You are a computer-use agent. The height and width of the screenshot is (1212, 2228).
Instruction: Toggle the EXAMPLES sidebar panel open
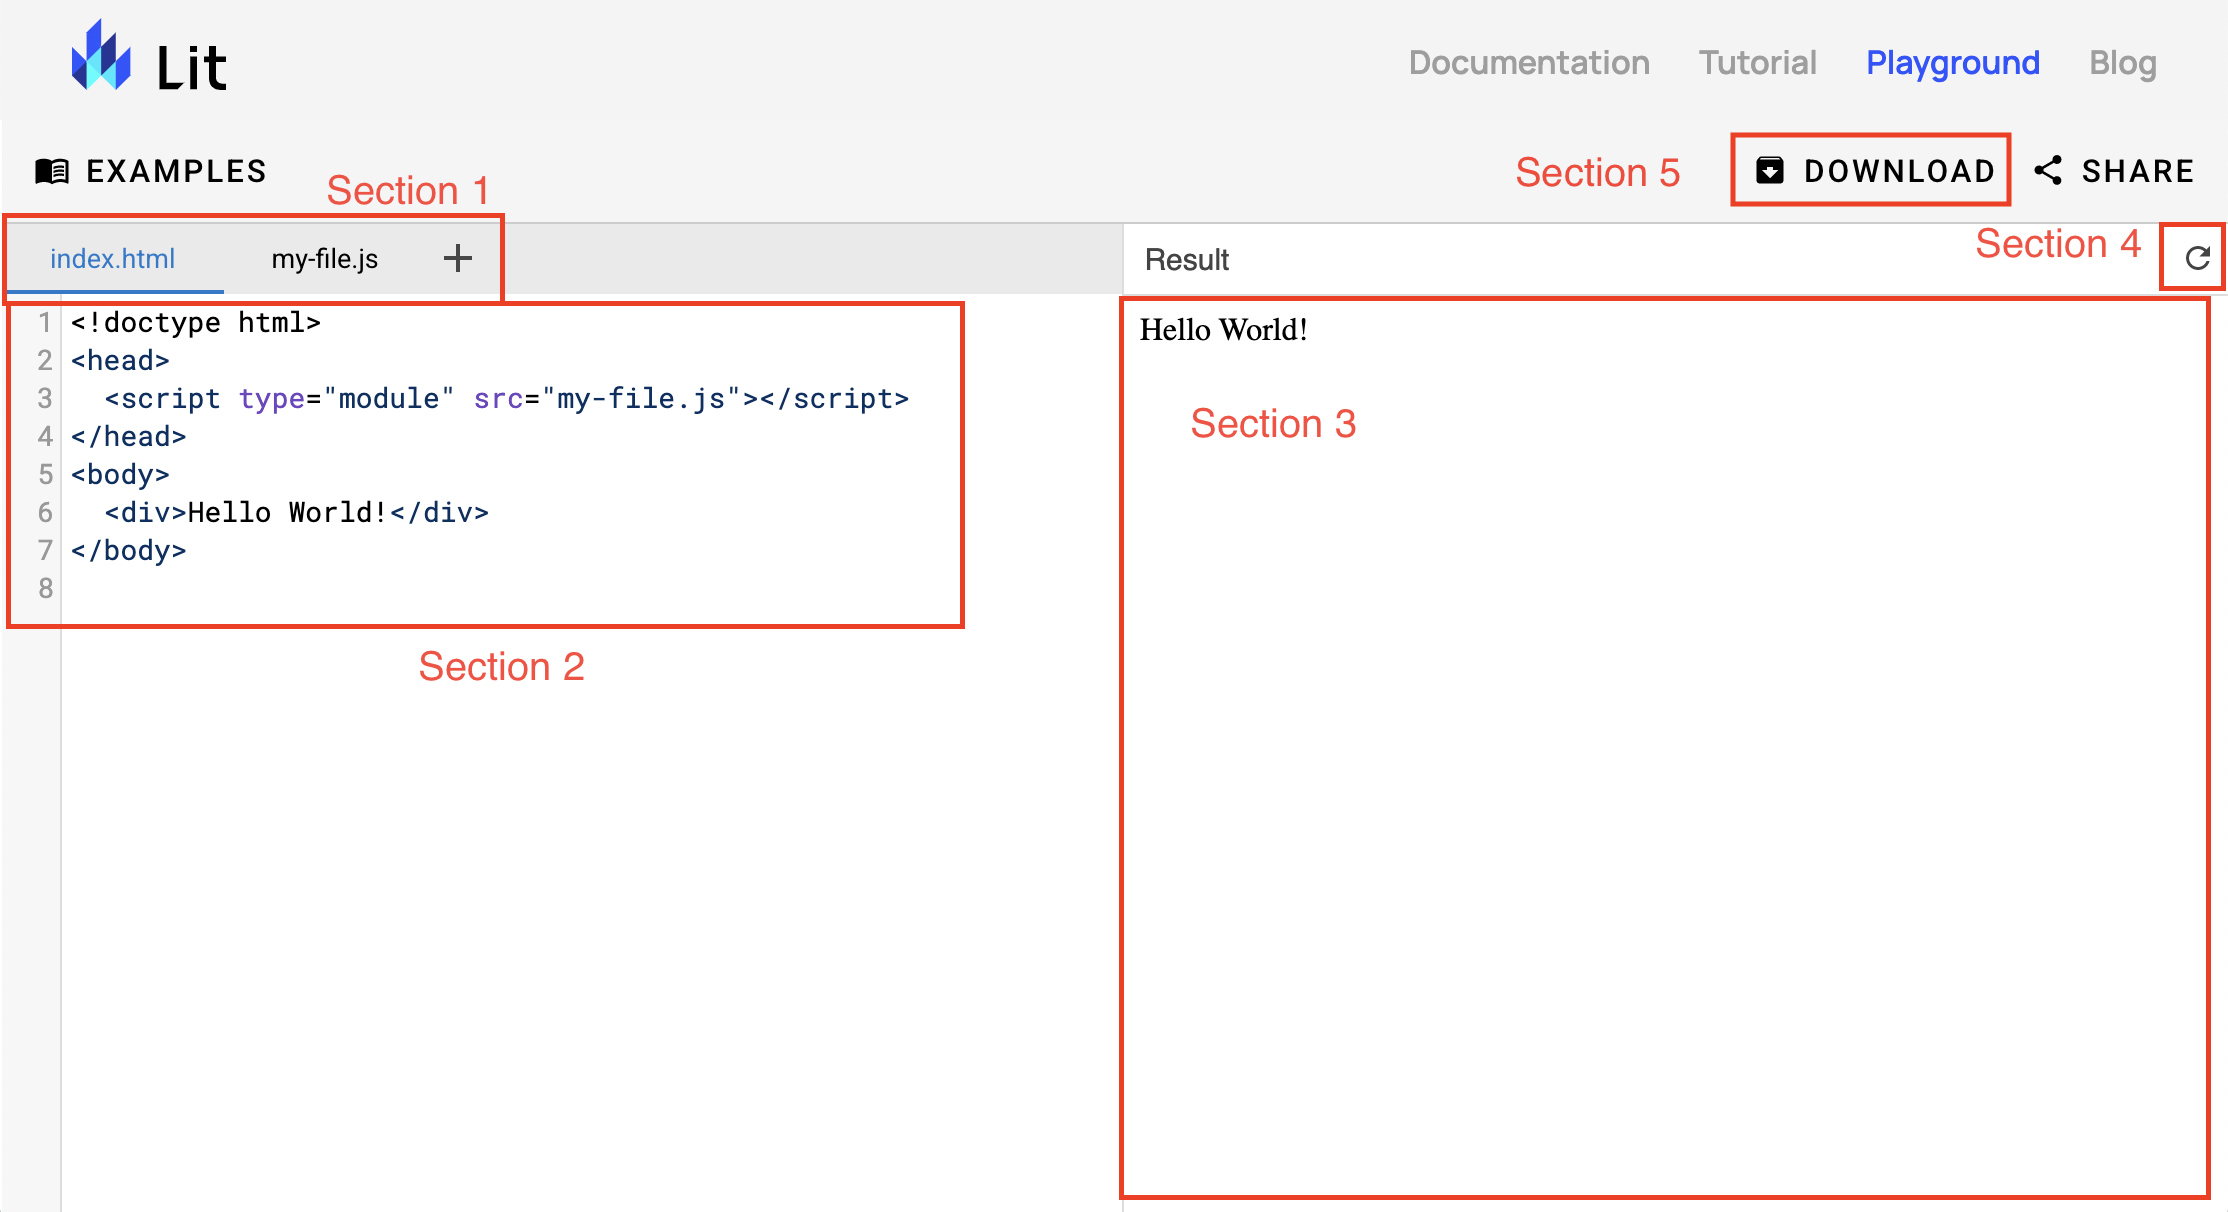(x=148, y=170)
